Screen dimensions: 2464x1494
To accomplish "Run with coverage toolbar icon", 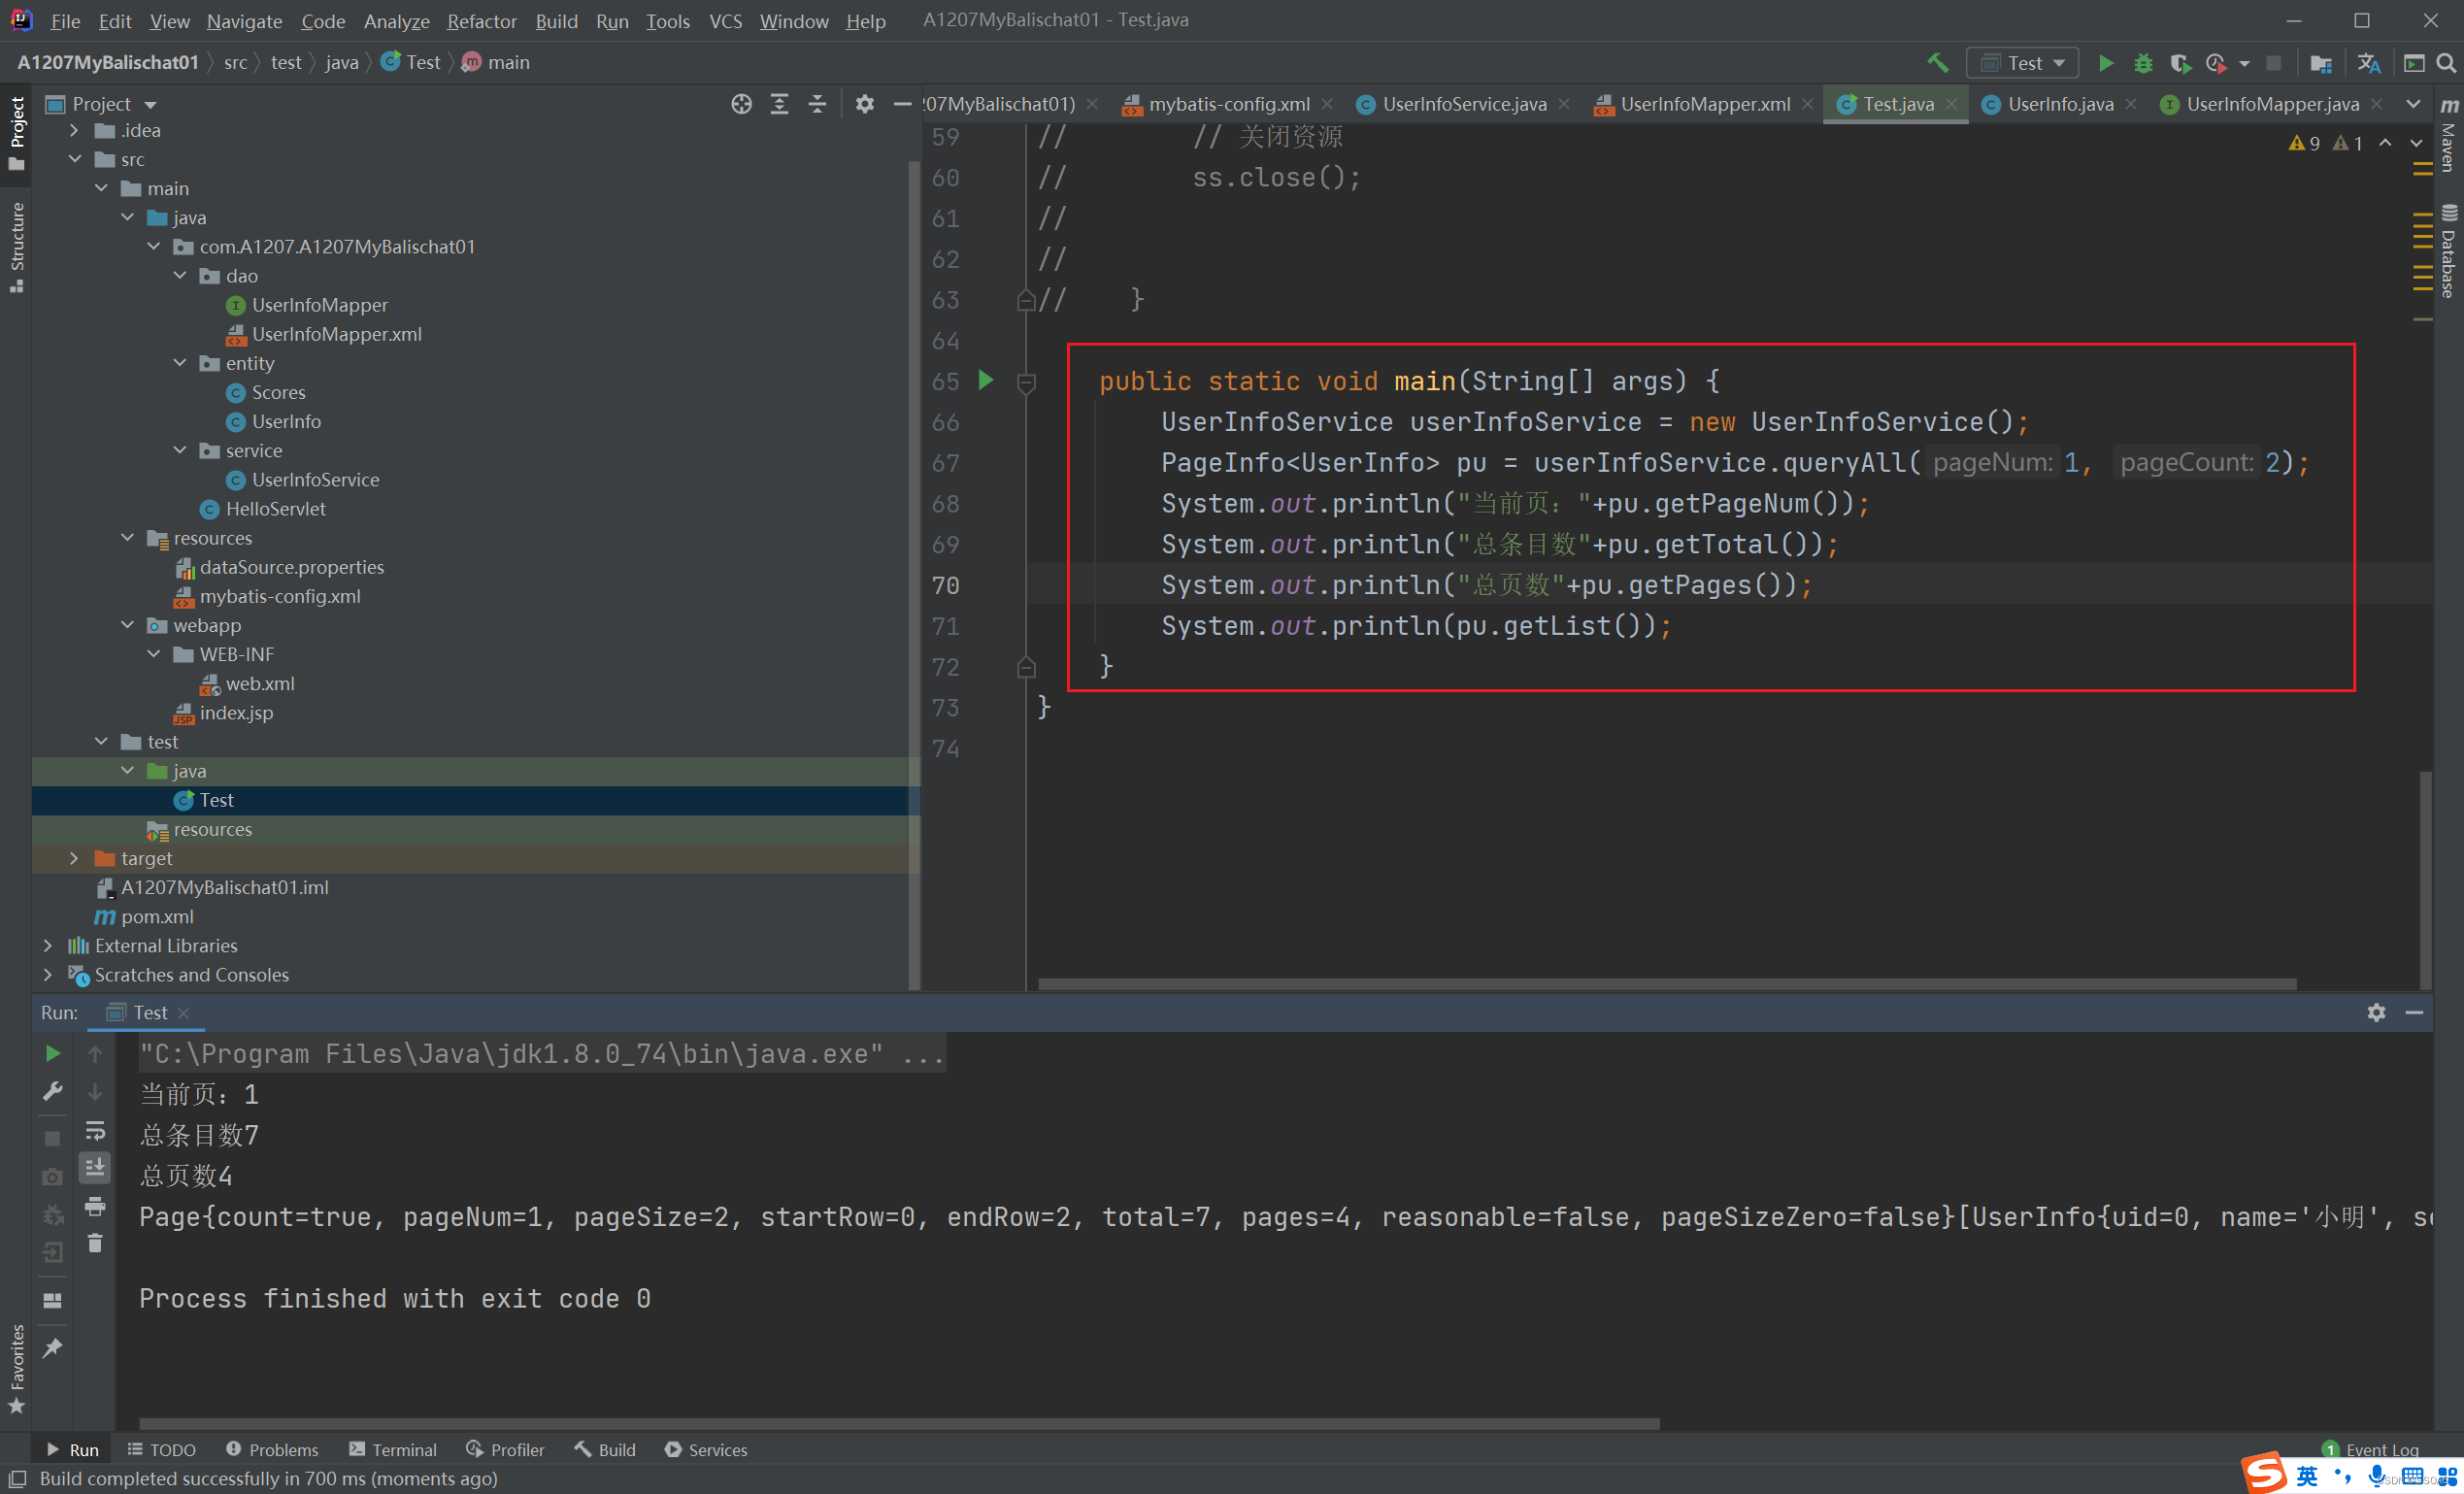I will (x=2180, y=63).
